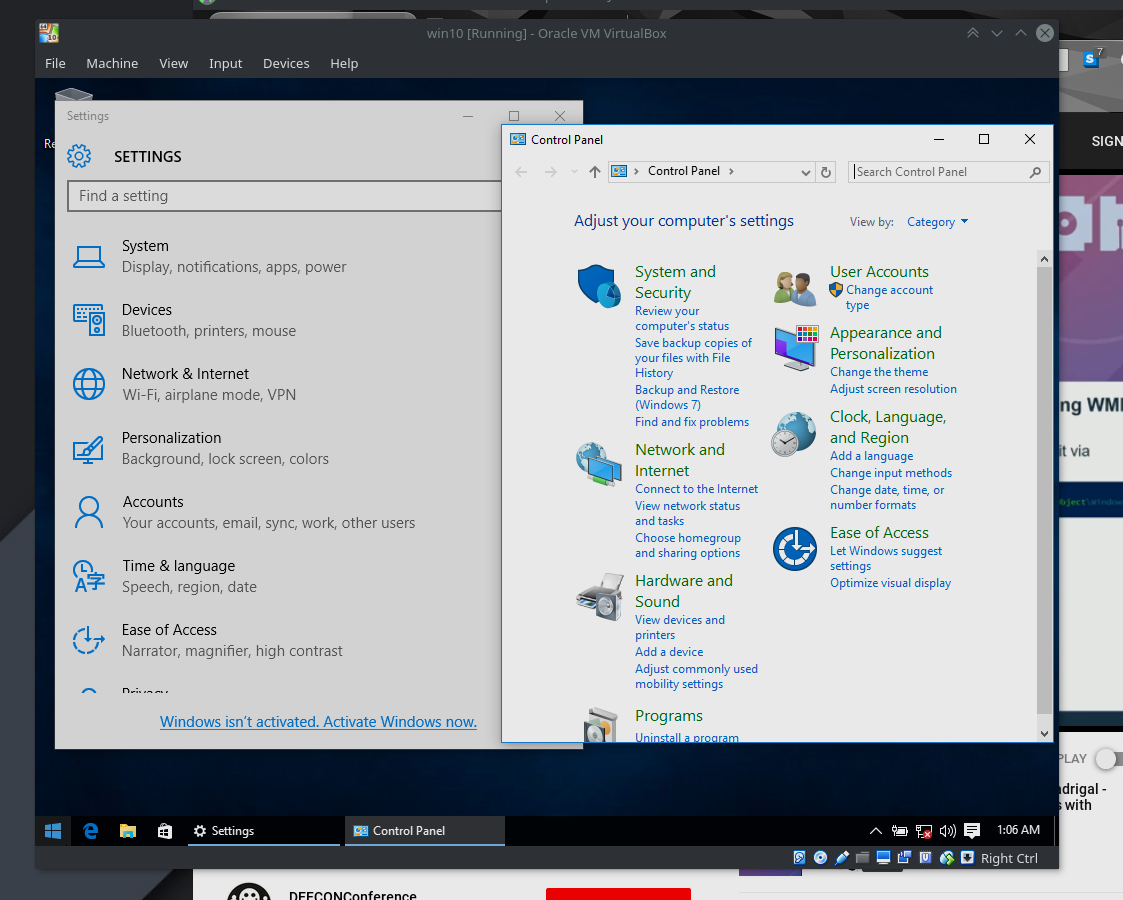Open Ease of Access icon in Settings window
The width and height of the screenshot is (1123, 900).
(x=89, y=640)
